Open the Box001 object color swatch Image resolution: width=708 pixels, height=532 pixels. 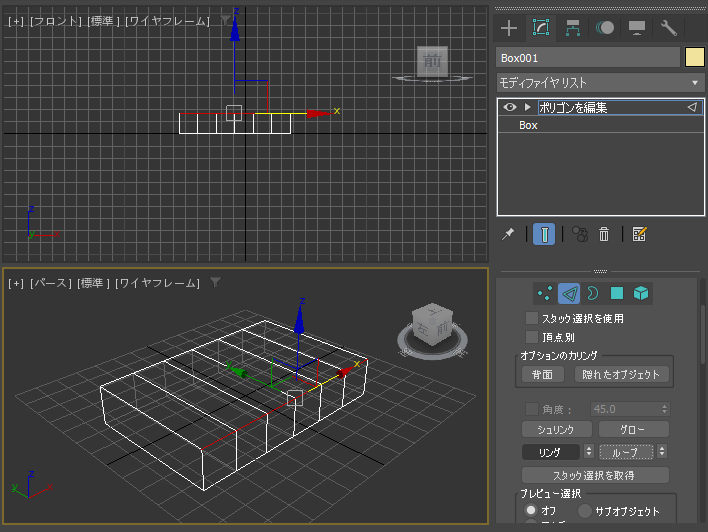tap(694, 57)
